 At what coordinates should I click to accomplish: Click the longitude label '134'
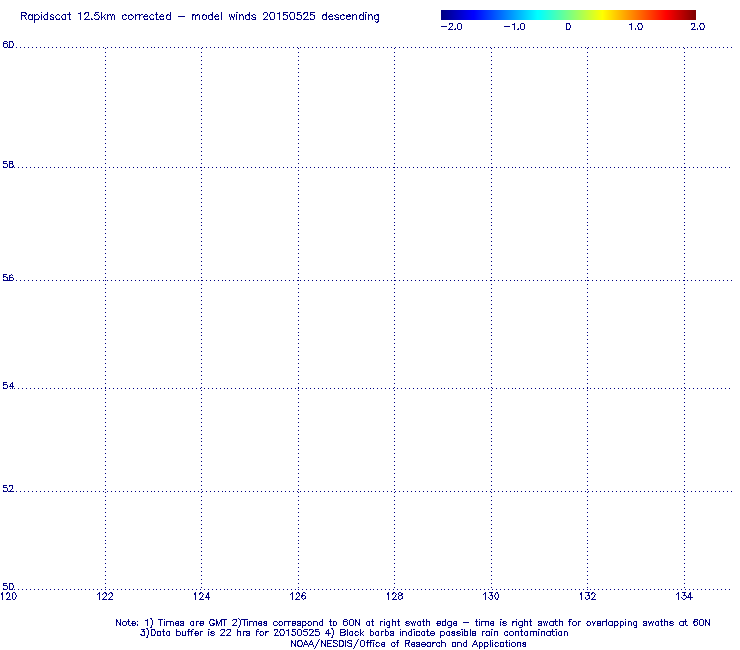point(684,596)
